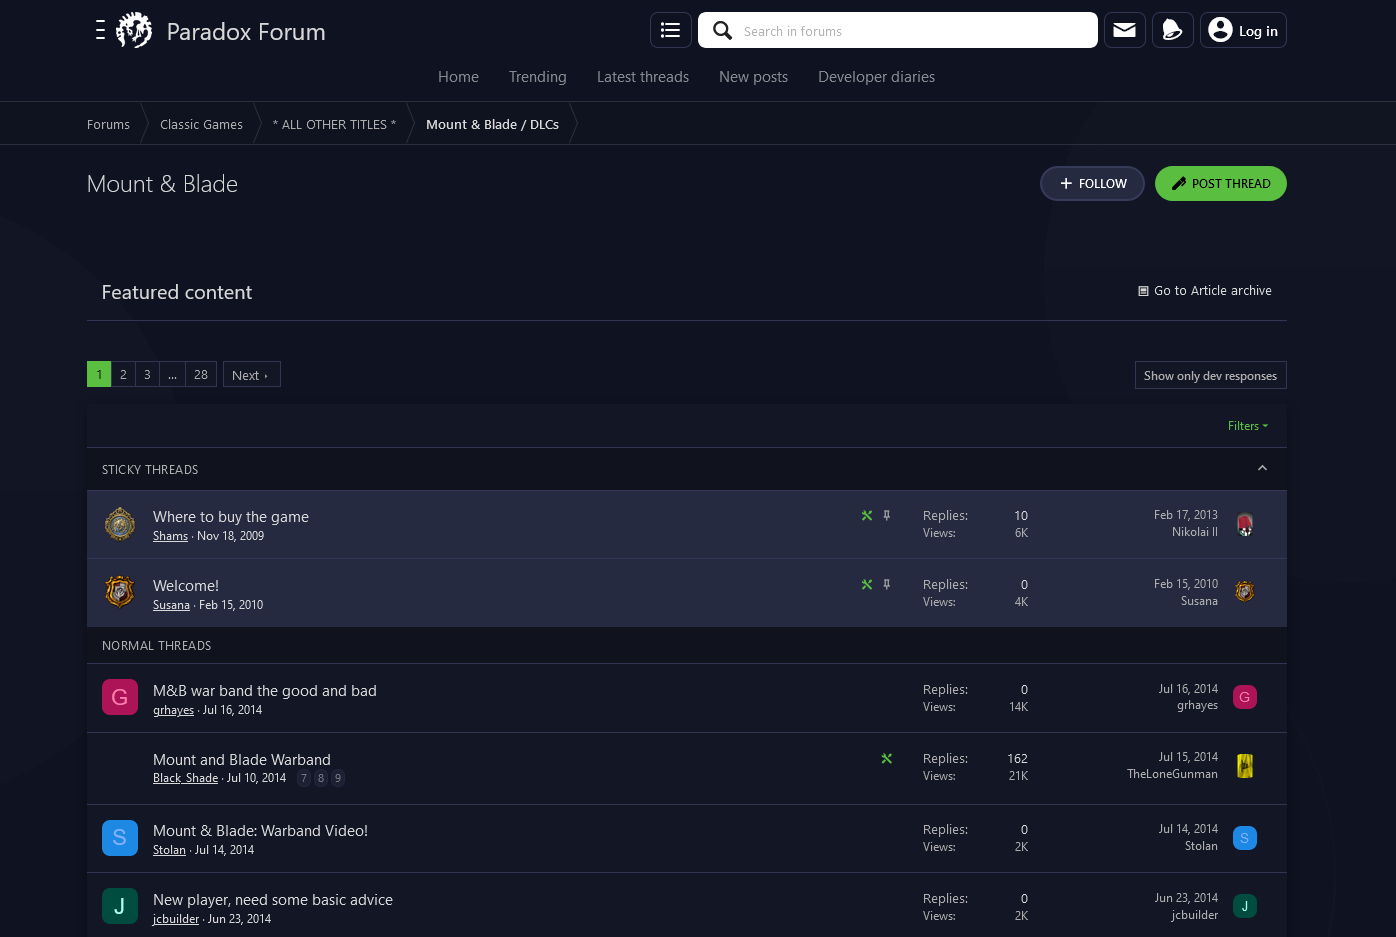Click the Next page button
Image resolution: width=1396 pixels, height=937 pixels.
pyautogui.click(x=251, y=374)
